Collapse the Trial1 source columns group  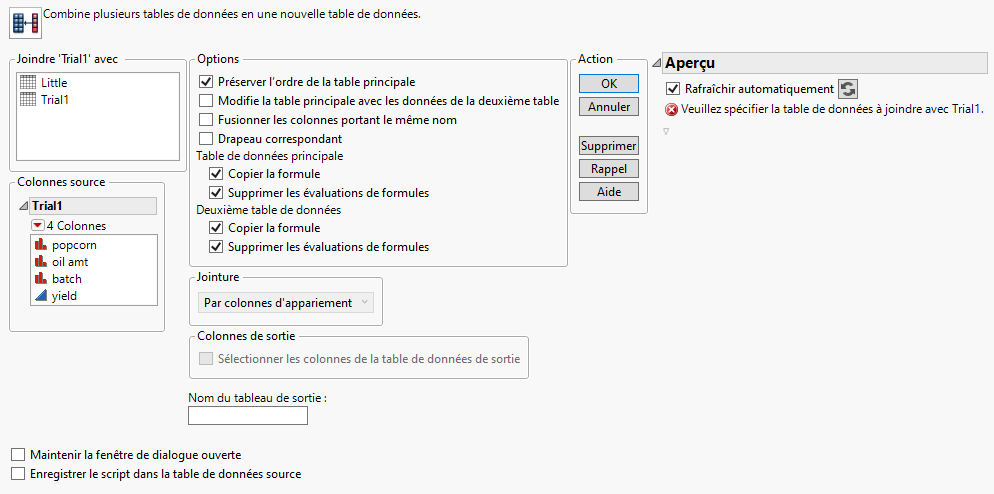(24, 206)
